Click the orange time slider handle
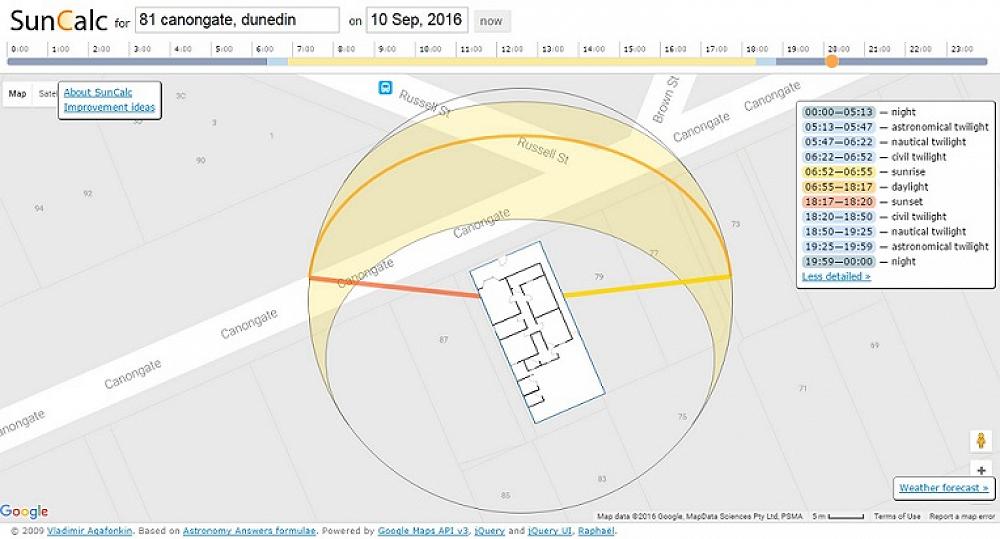1000x539 pixels. pos(831,62)
